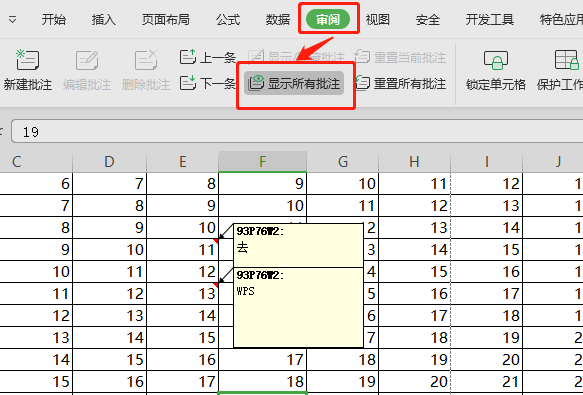The height and width of the screenshot is (395, 583).
Task: Go to previous comment with 上一条
Action: click(x=208, y=57)
